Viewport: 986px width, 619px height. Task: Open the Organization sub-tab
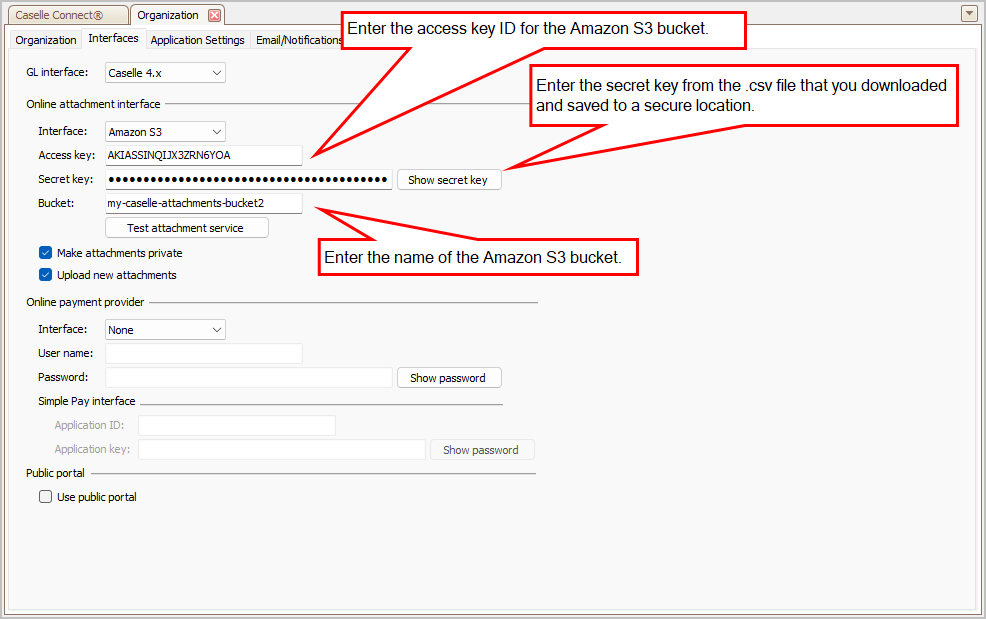(45, 40)
